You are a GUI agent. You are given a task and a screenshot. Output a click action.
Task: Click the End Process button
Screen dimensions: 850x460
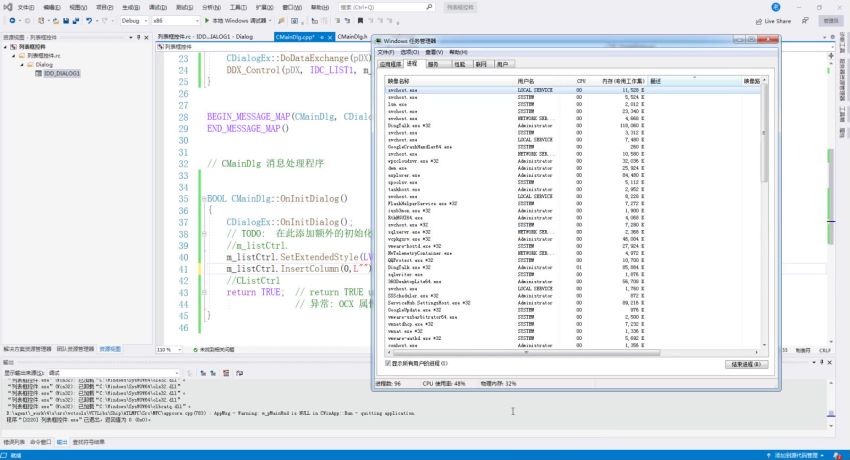[746, 365]
